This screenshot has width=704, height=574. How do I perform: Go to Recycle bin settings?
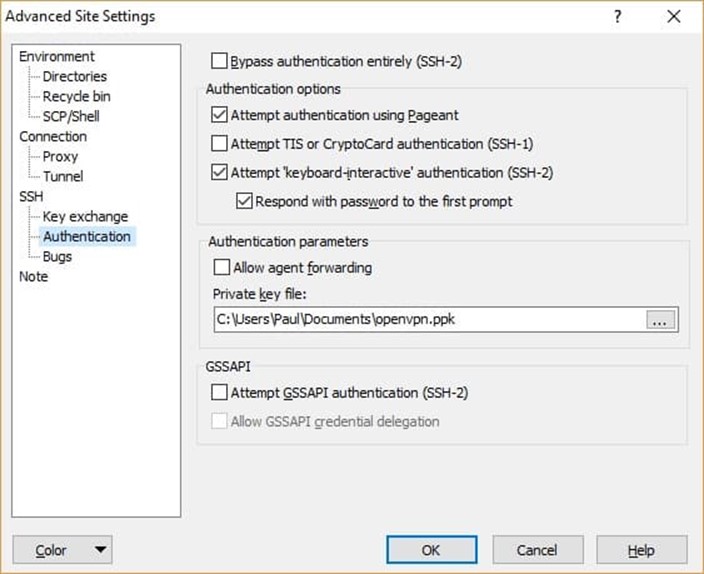(x=76, y=97)
